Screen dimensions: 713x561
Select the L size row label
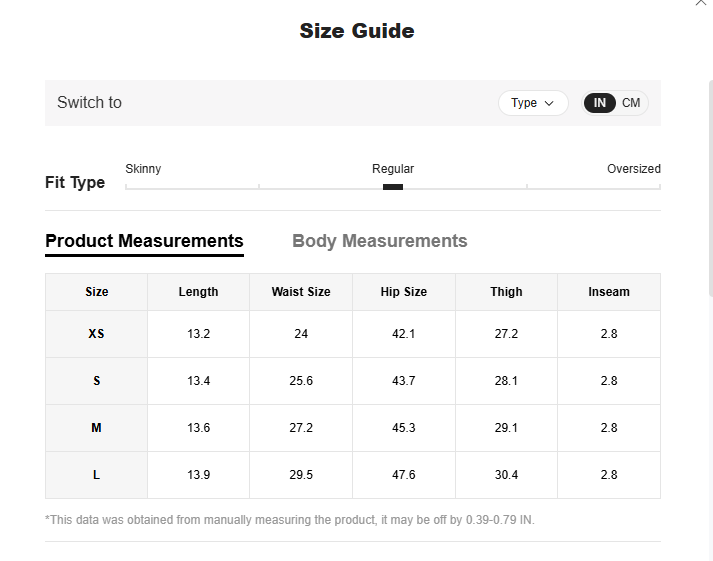[97, 475]
